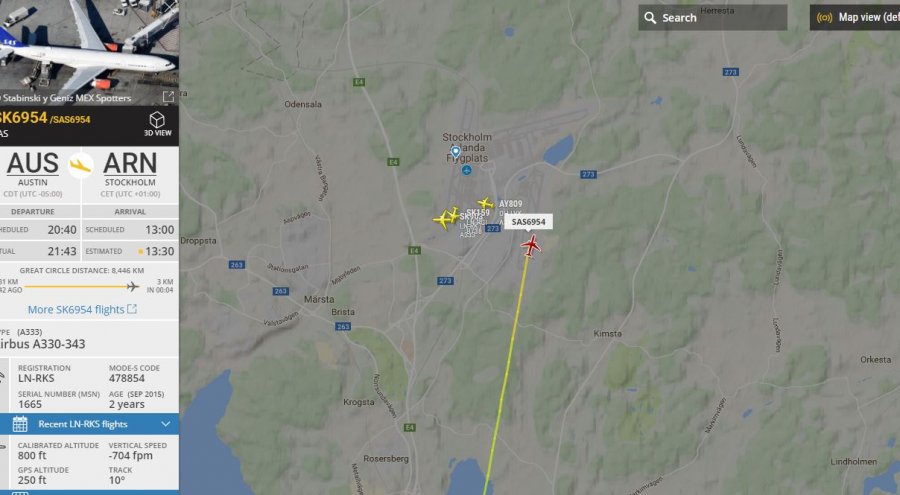Screen dimensions: 900x495
Task: Expand the Recent LN-RKS flights bar
Action: (x=90, y=424)
